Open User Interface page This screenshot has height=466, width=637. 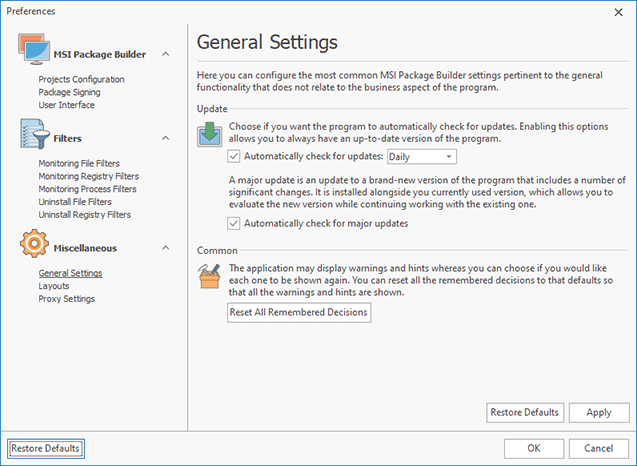[x=67, y=105]
